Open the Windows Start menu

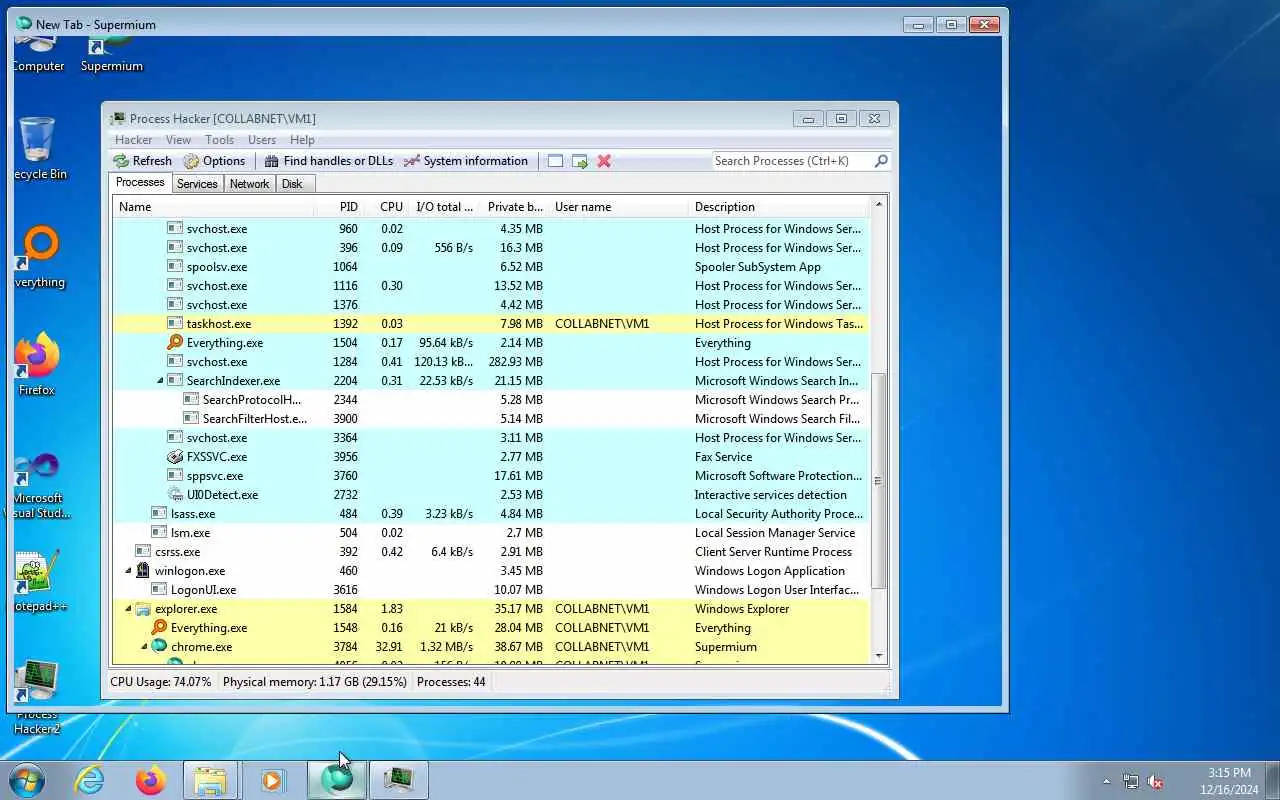[x=27, y=780]
